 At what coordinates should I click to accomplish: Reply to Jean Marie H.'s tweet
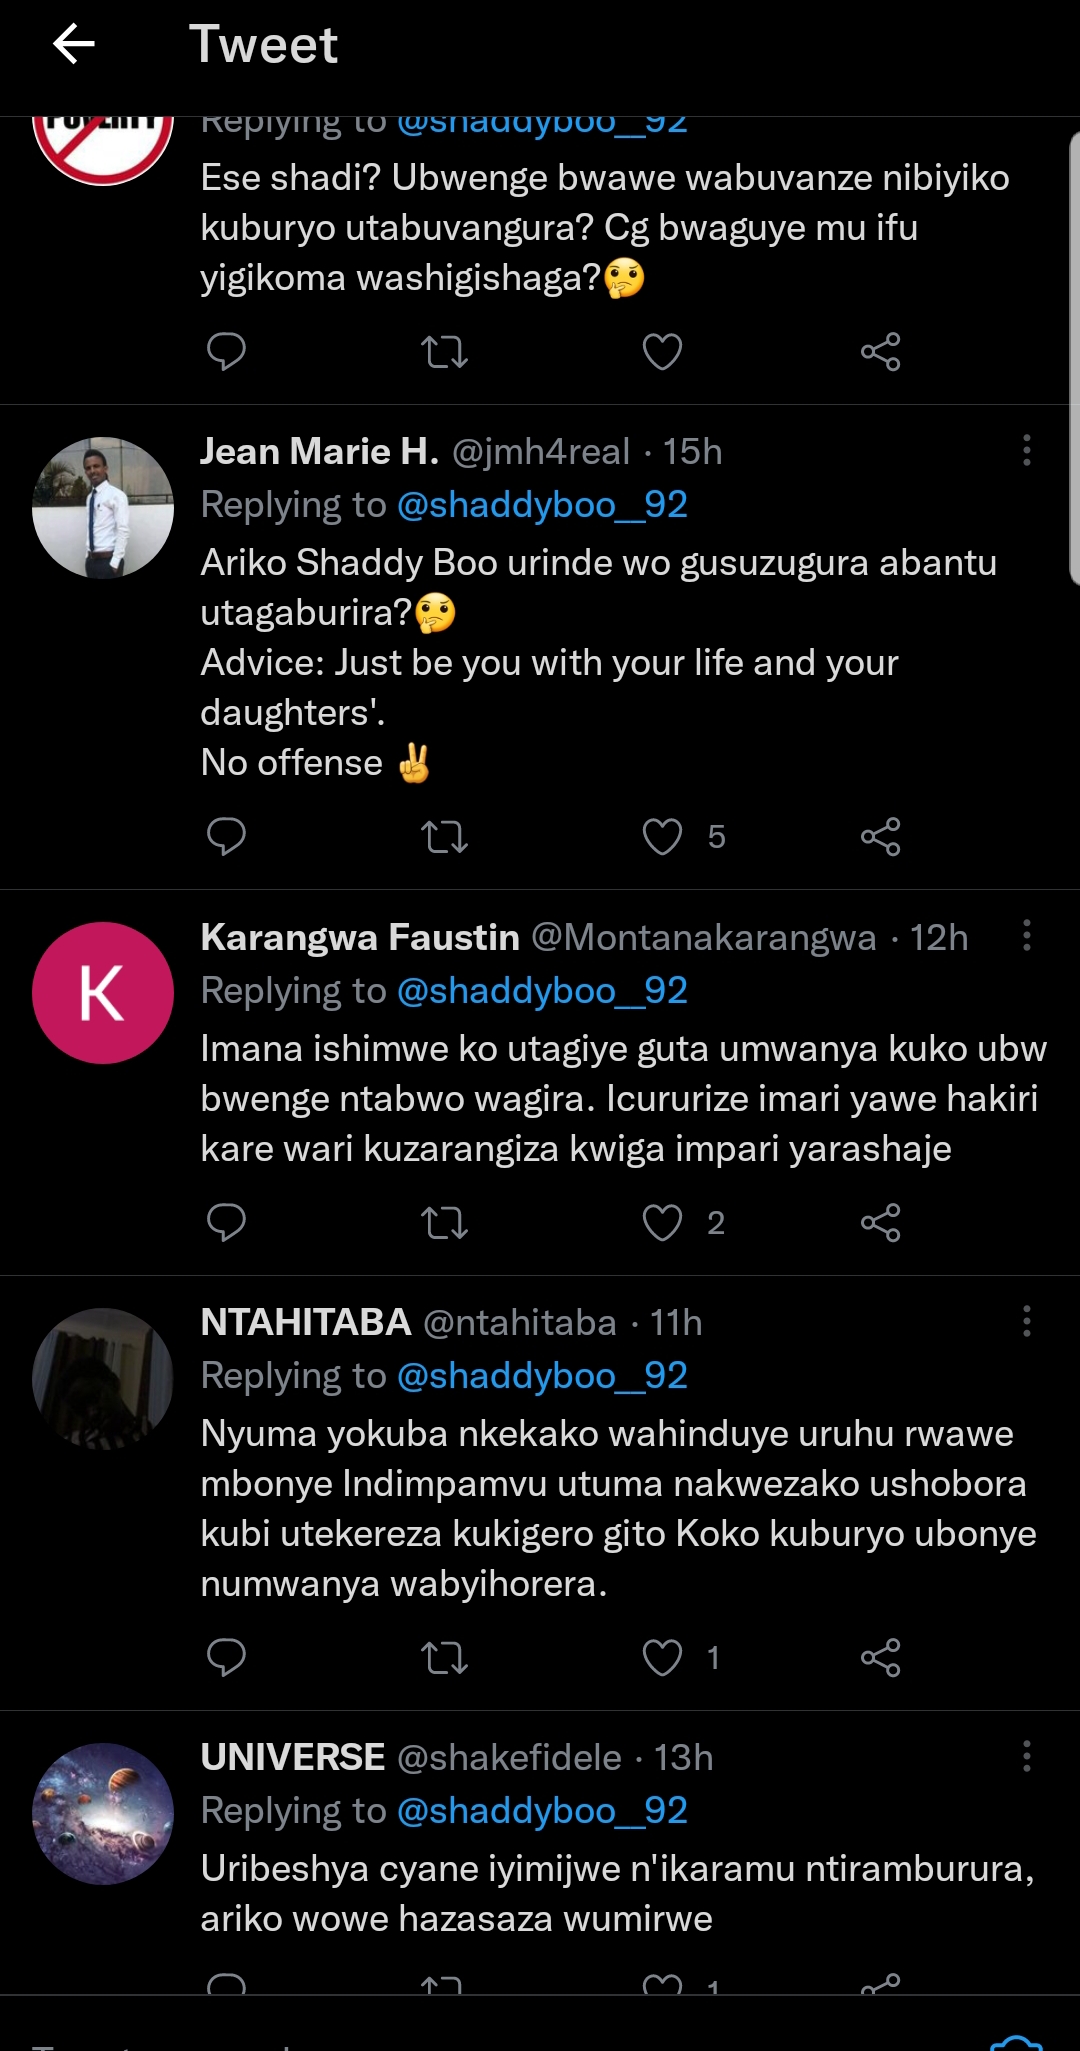pos(226,836)
